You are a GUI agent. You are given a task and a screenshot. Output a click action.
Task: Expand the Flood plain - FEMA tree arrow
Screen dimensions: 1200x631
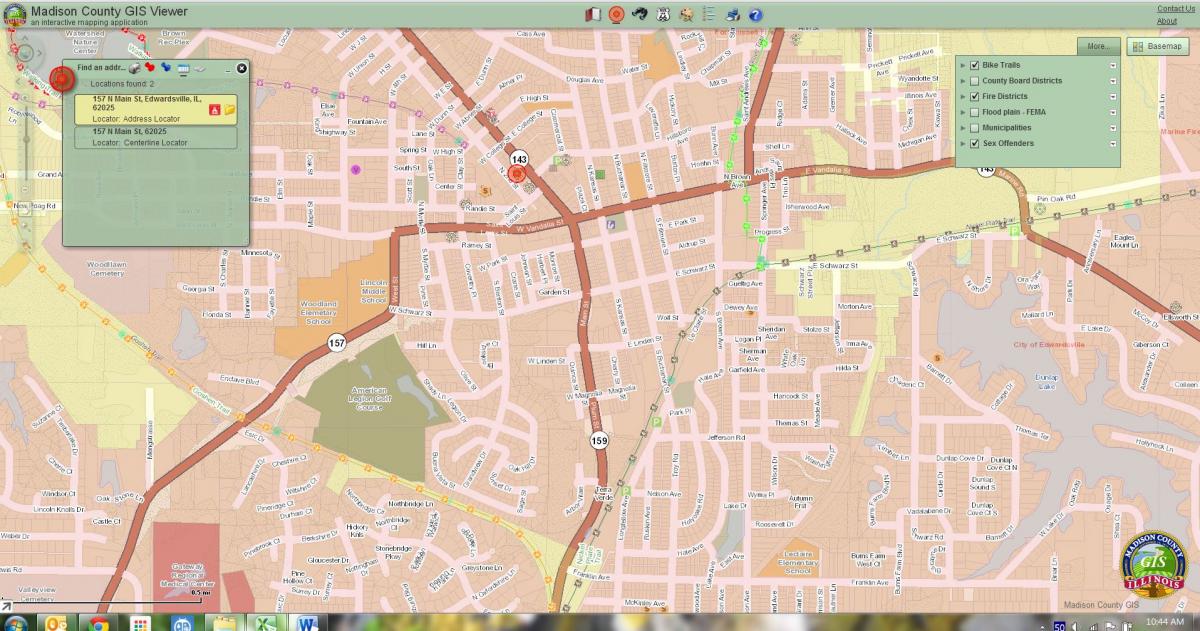[x=963, y=112]
